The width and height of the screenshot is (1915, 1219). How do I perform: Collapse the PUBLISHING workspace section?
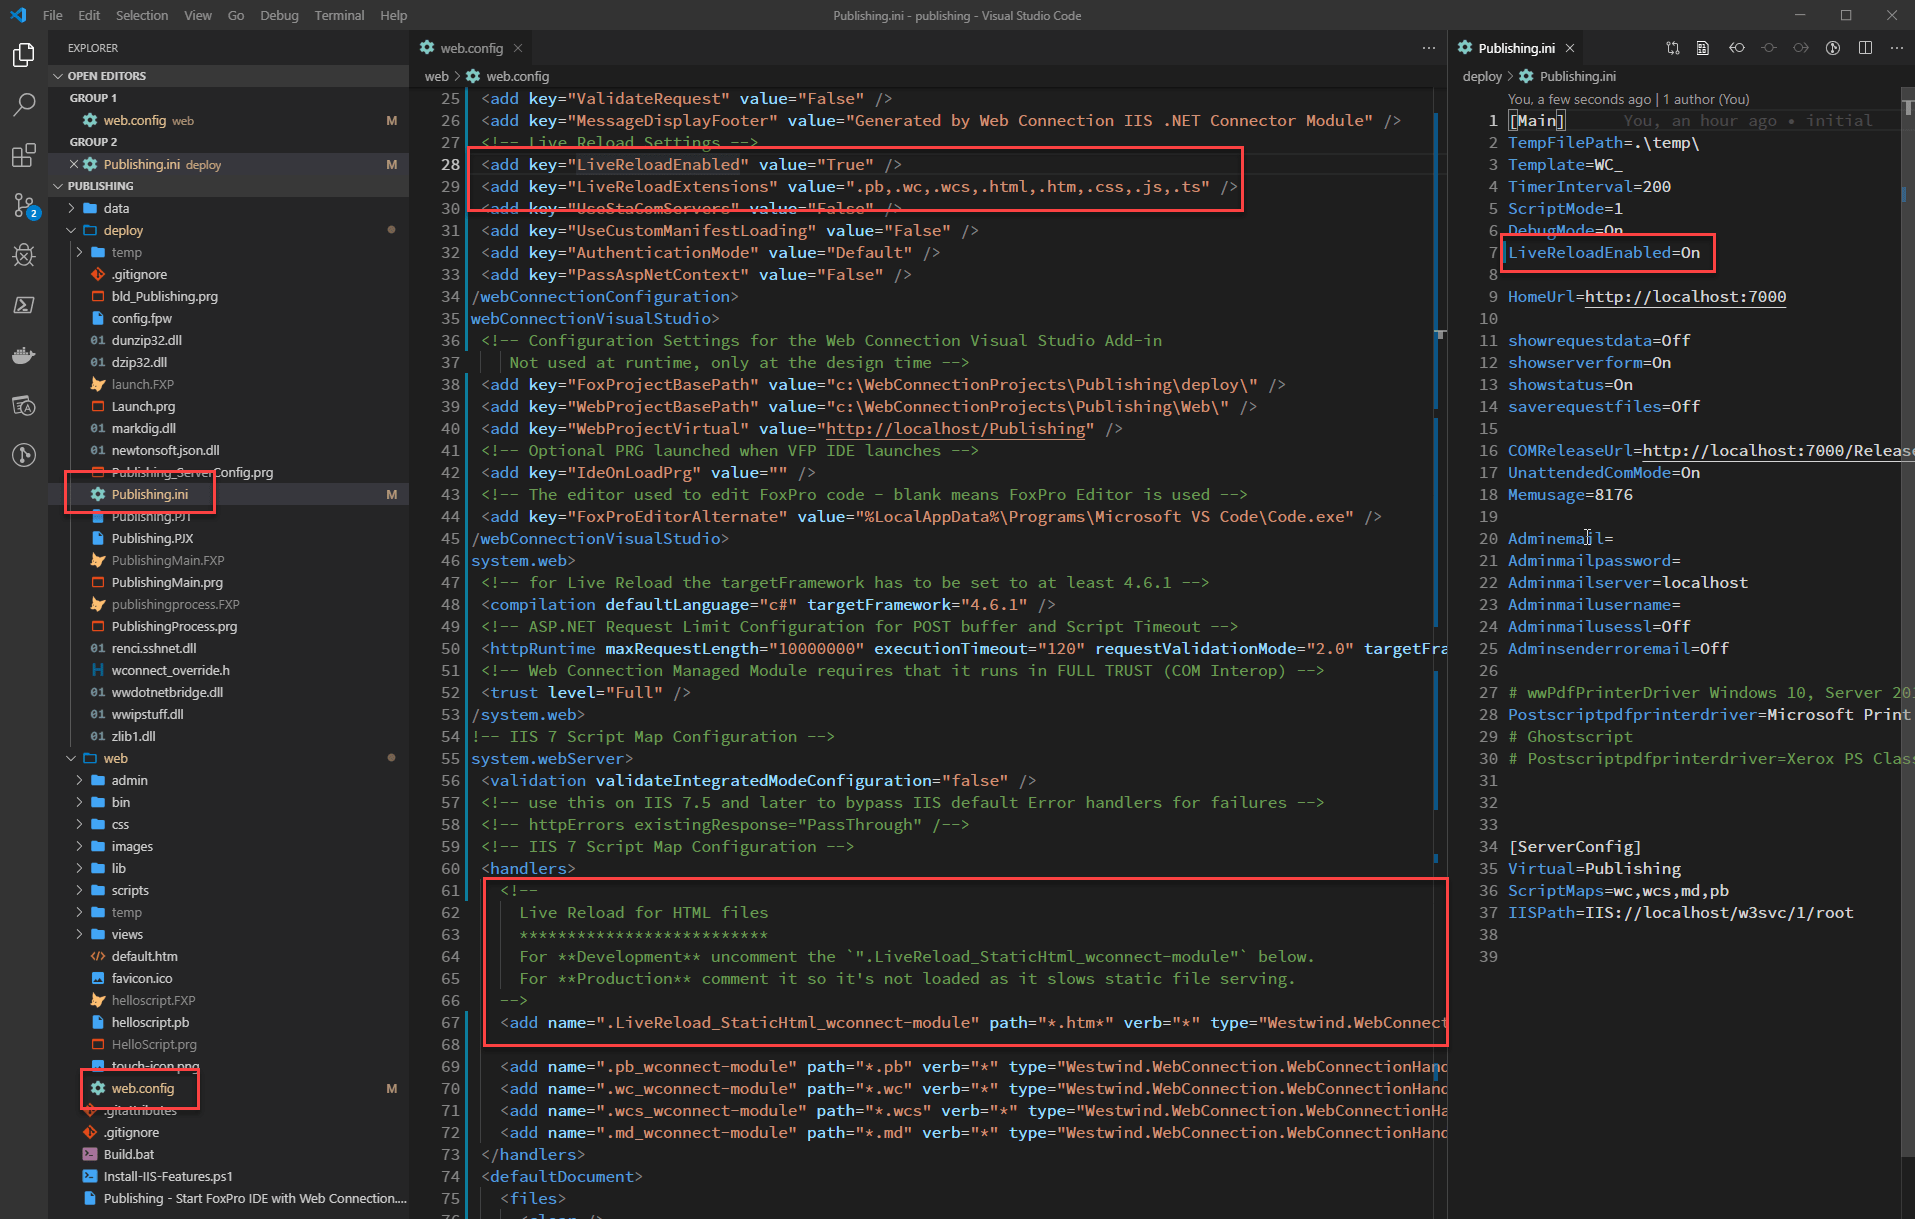pos(100,186)
